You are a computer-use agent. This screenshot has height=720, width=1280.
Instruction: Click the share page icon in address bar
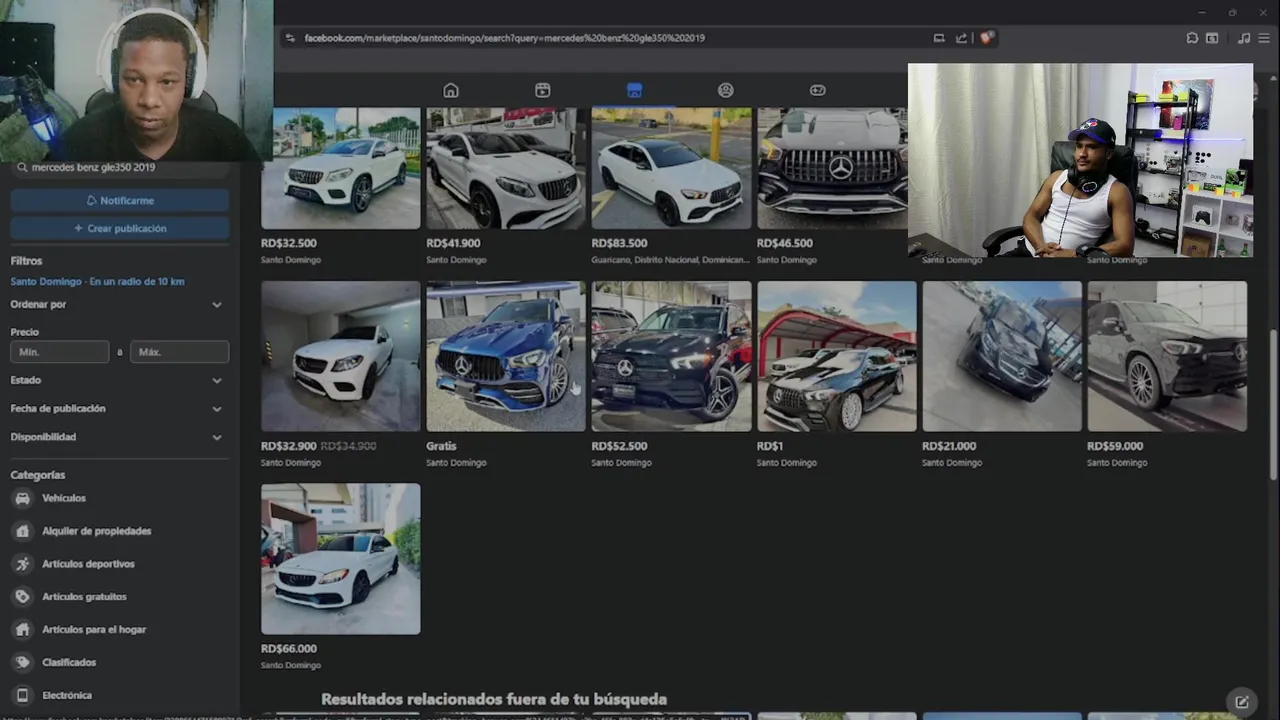[x=961, y=38]
